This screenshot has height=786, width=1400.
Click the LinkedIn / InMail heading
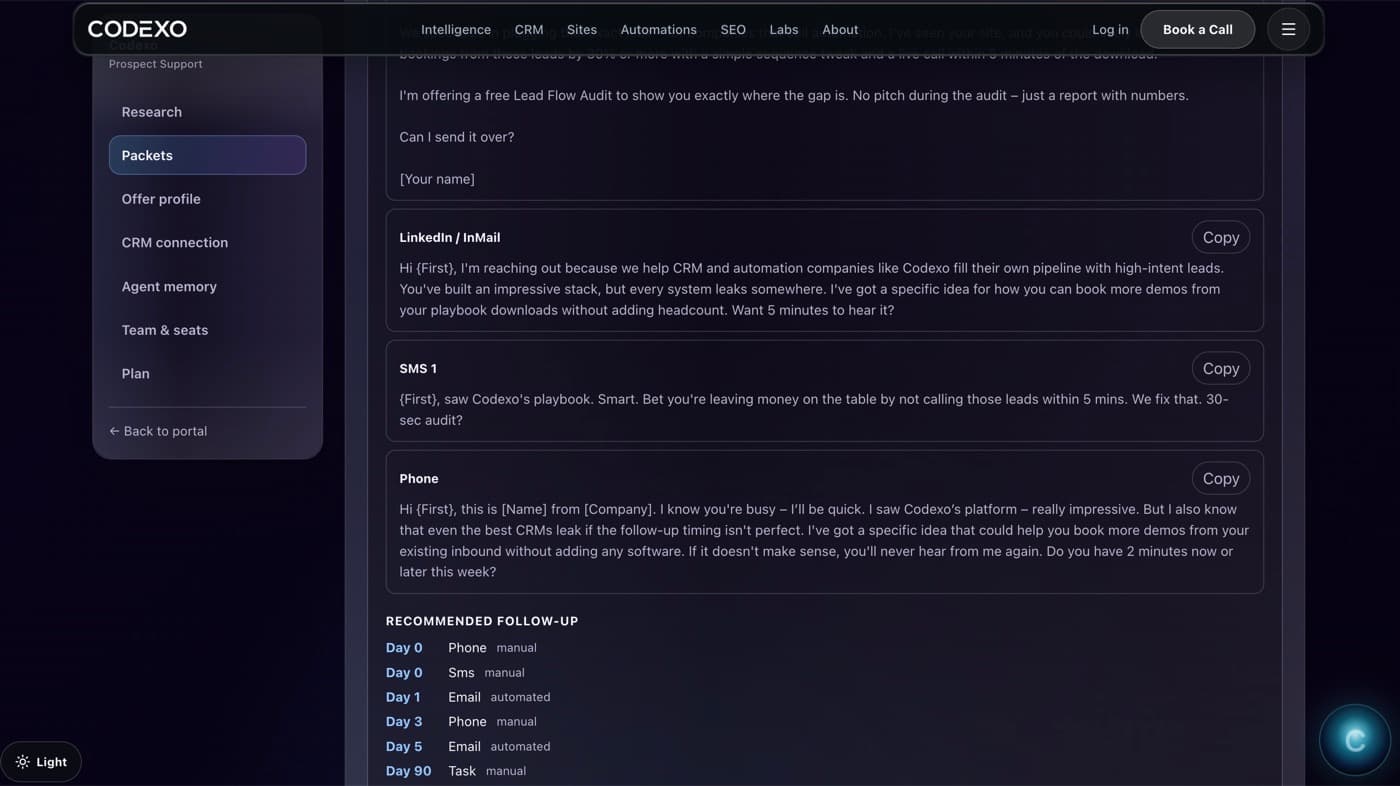click(449, 237)
